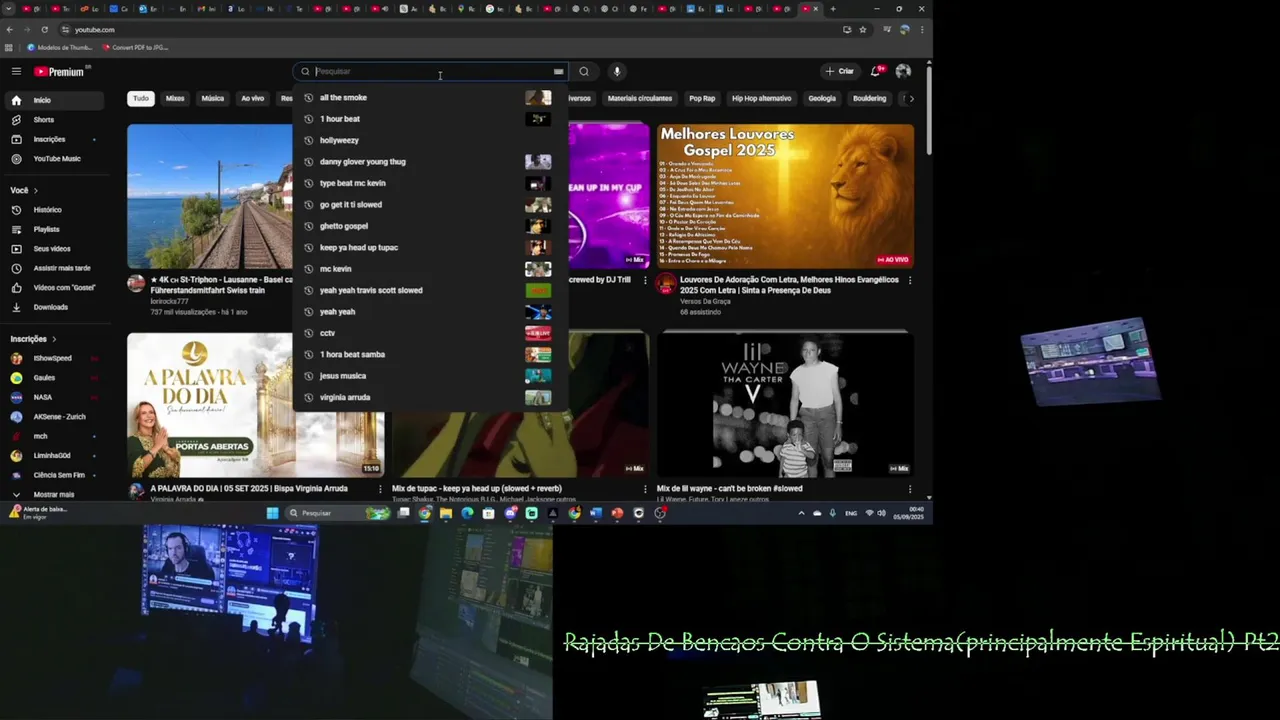Screen dimensions: 1280x720
Task: Open the on-screen keyboard icon in search box
Action: [558, 71]
